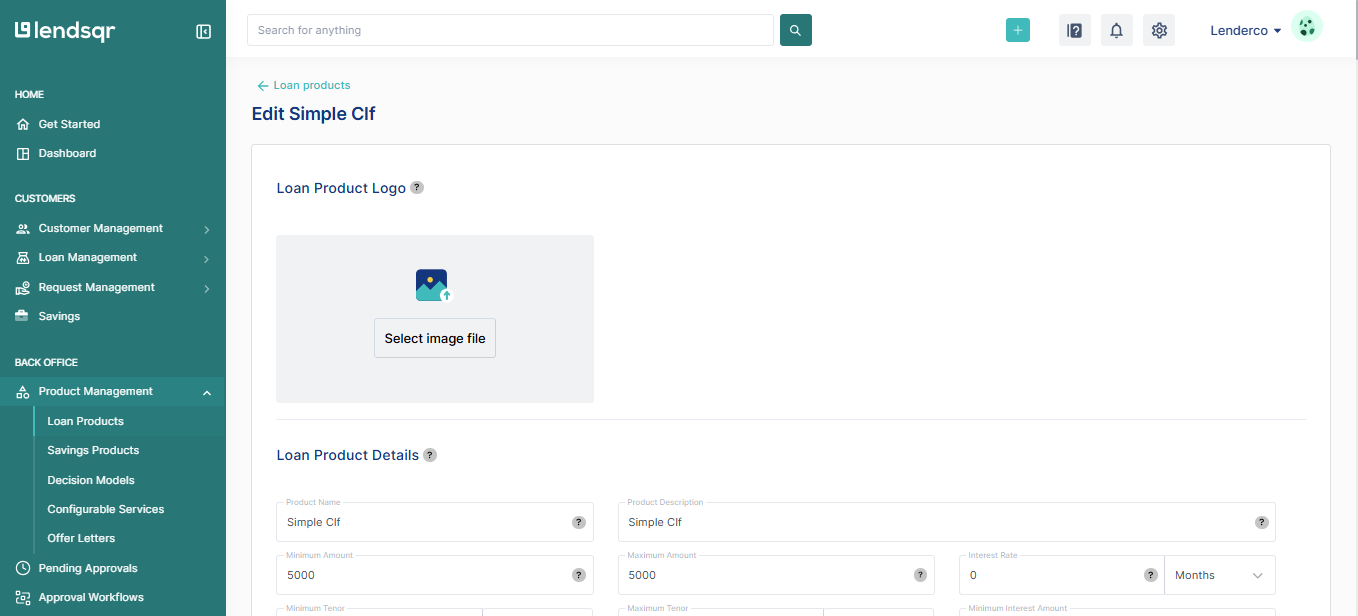Open Get Started page
This screenshot has width=1358, height=616.
[69, 124]
